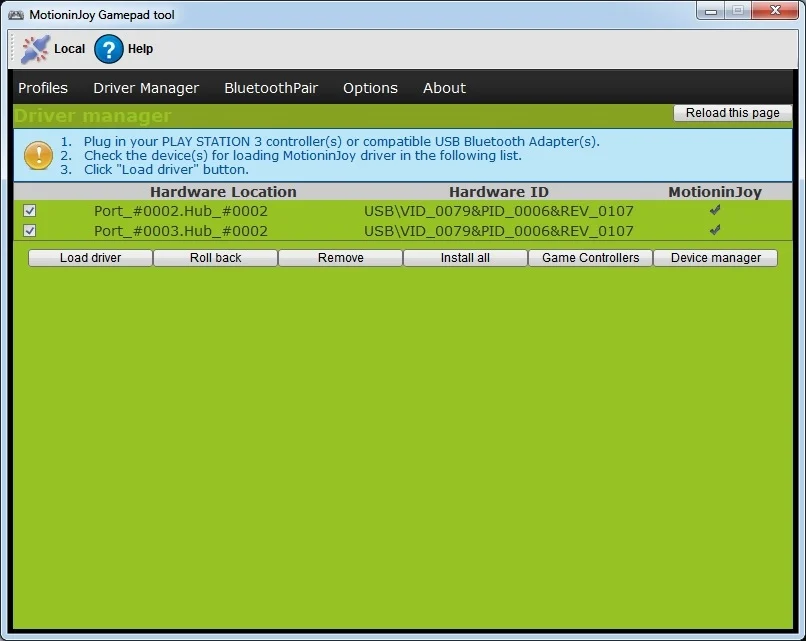The image size is (806, 641).
Task: Click the Hardware ID column header
Action: pyautogui.click(x=499, y=192)
